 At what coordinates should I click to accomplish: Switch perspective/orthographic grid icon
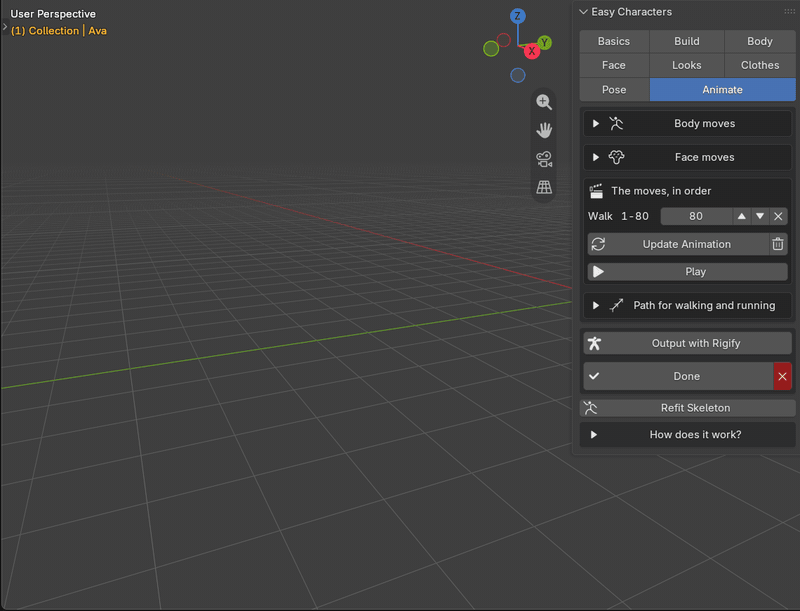[544, 187]
